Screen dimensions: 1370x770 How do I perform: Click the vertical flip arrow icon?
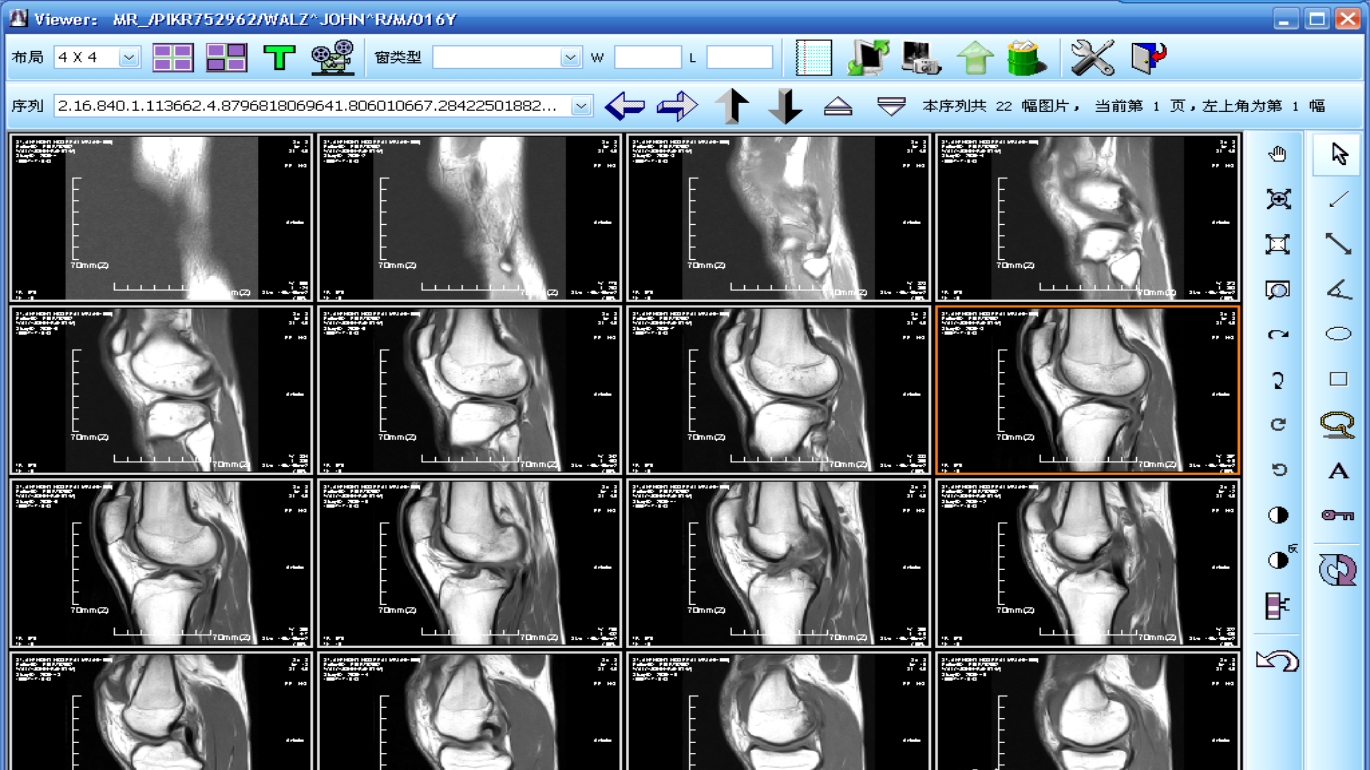(1277, 380)
